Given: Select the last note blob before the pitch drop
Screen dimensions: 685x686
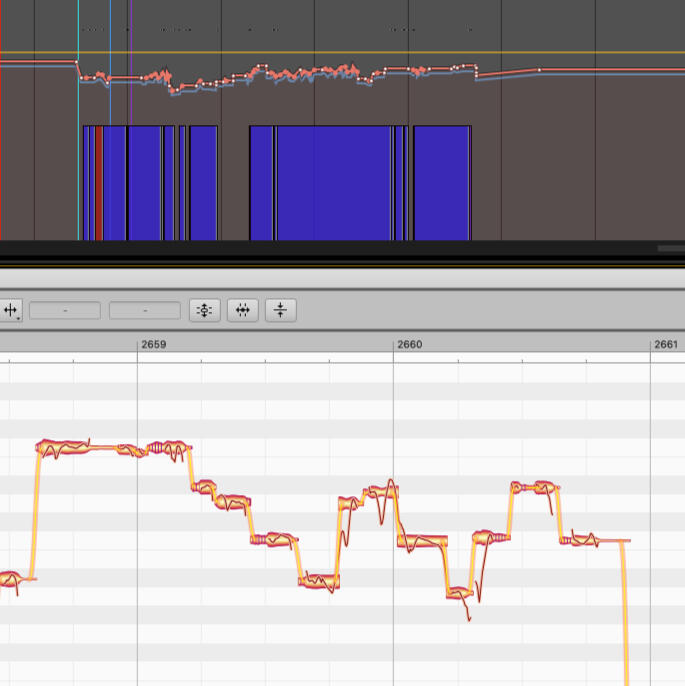Looking at the screenshot, I should pyautogui.click(x=578, y=540).
